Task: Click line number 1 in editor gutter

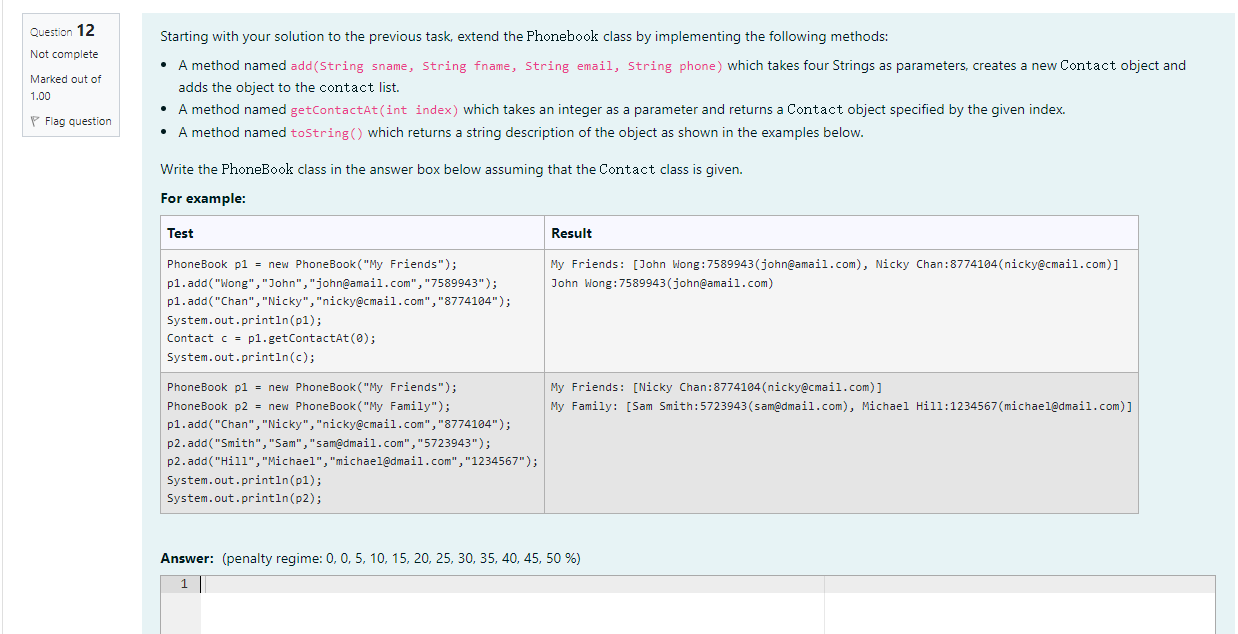Action: coord(184,584)
